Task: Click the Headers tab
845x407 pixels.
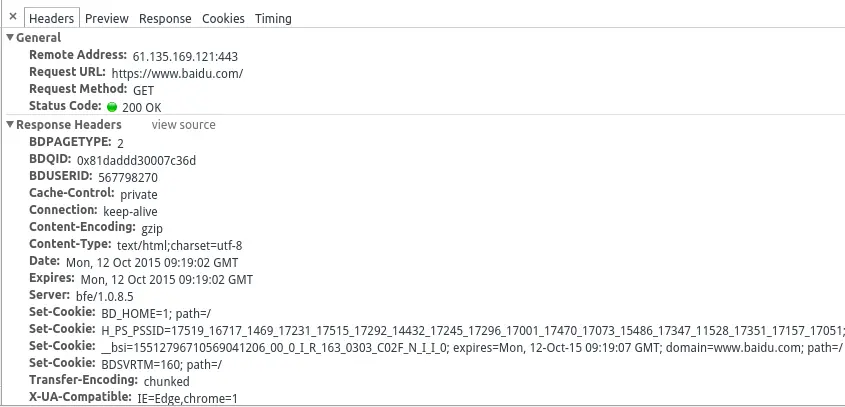Action: 50,18
